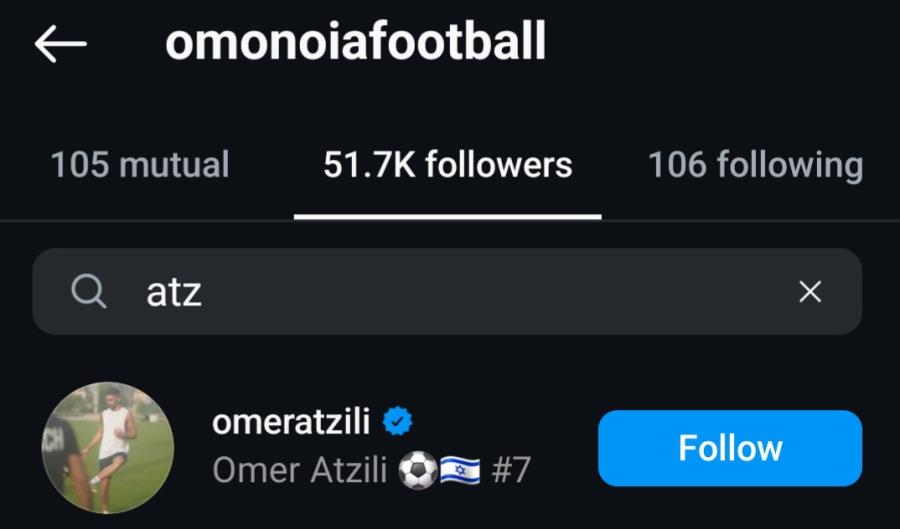Clear the search text with X icon

click(x=810, y=292)
